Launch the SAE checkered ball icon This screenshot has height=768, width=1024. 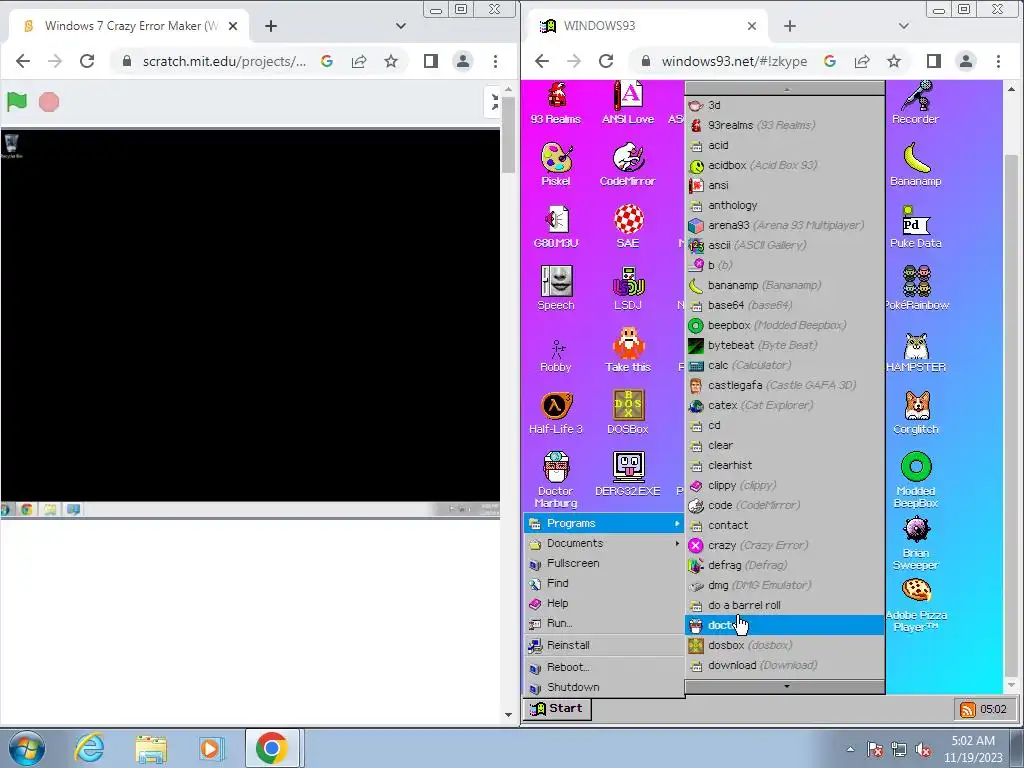(628, 227)
